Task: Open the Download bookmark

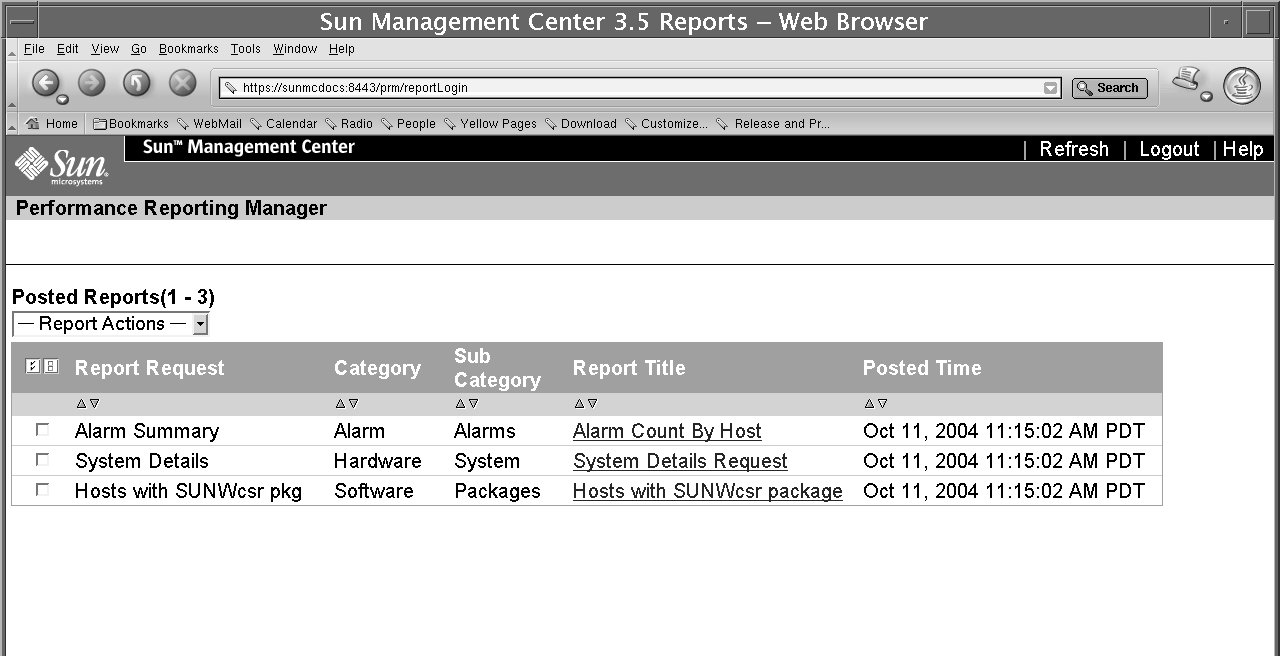Action: [x=580, y=124]
